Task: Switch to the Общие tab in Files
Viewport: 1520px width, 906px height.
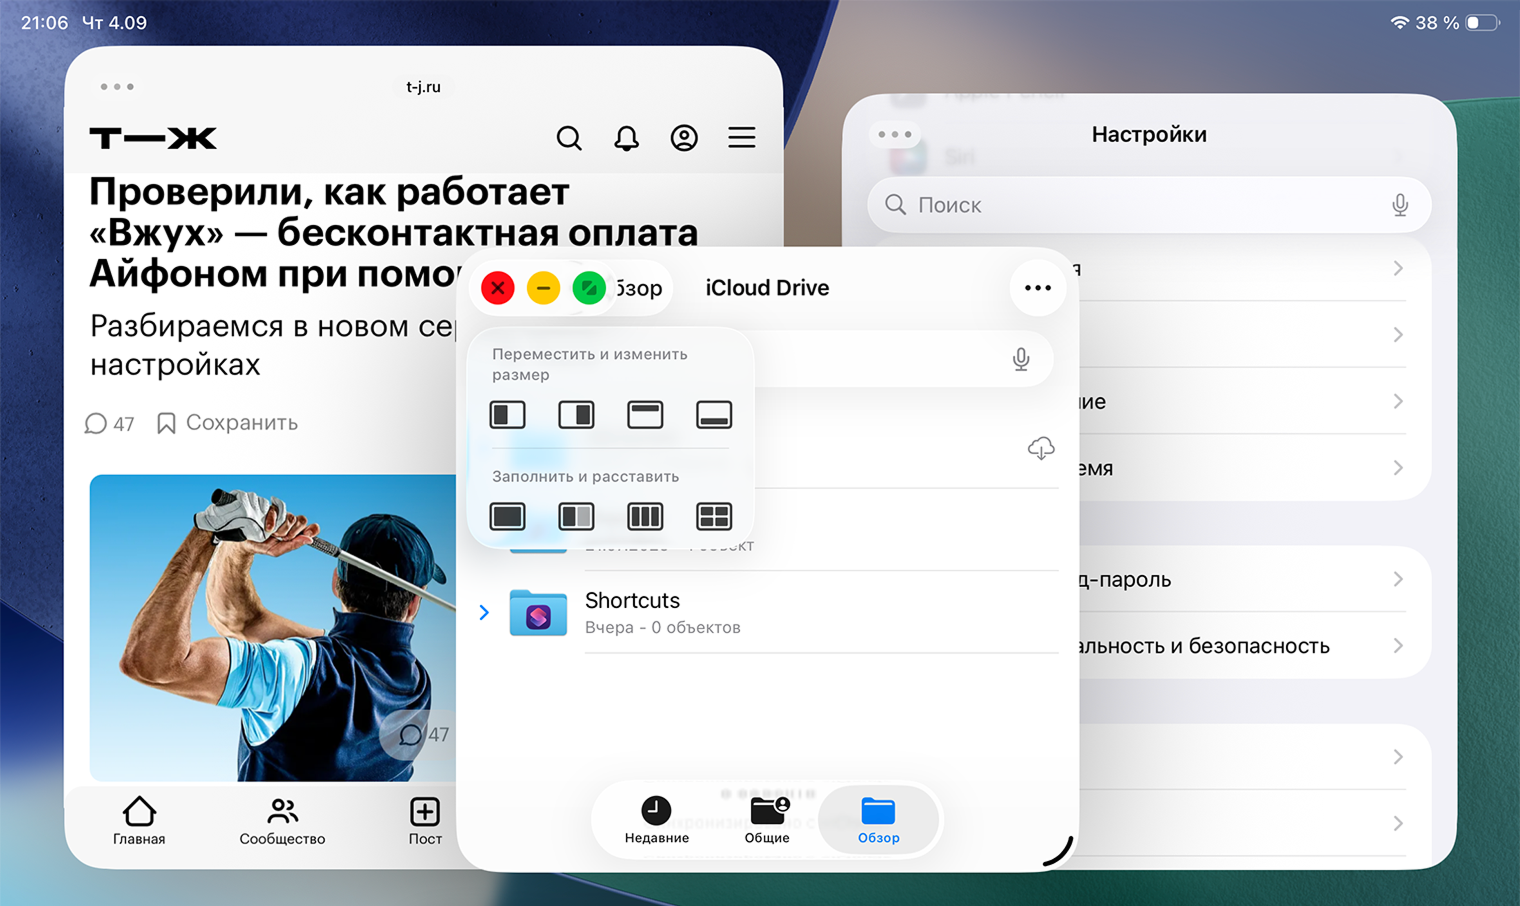Action: pyautogui.click(x=767, y=819)
